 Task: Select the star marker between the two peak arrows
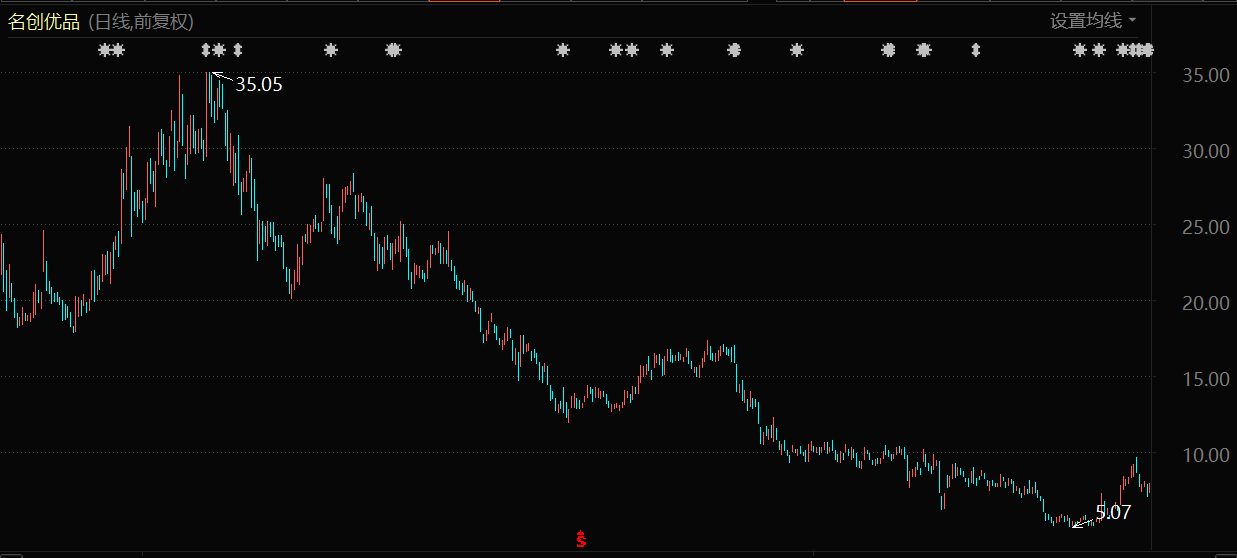point(220,50)
